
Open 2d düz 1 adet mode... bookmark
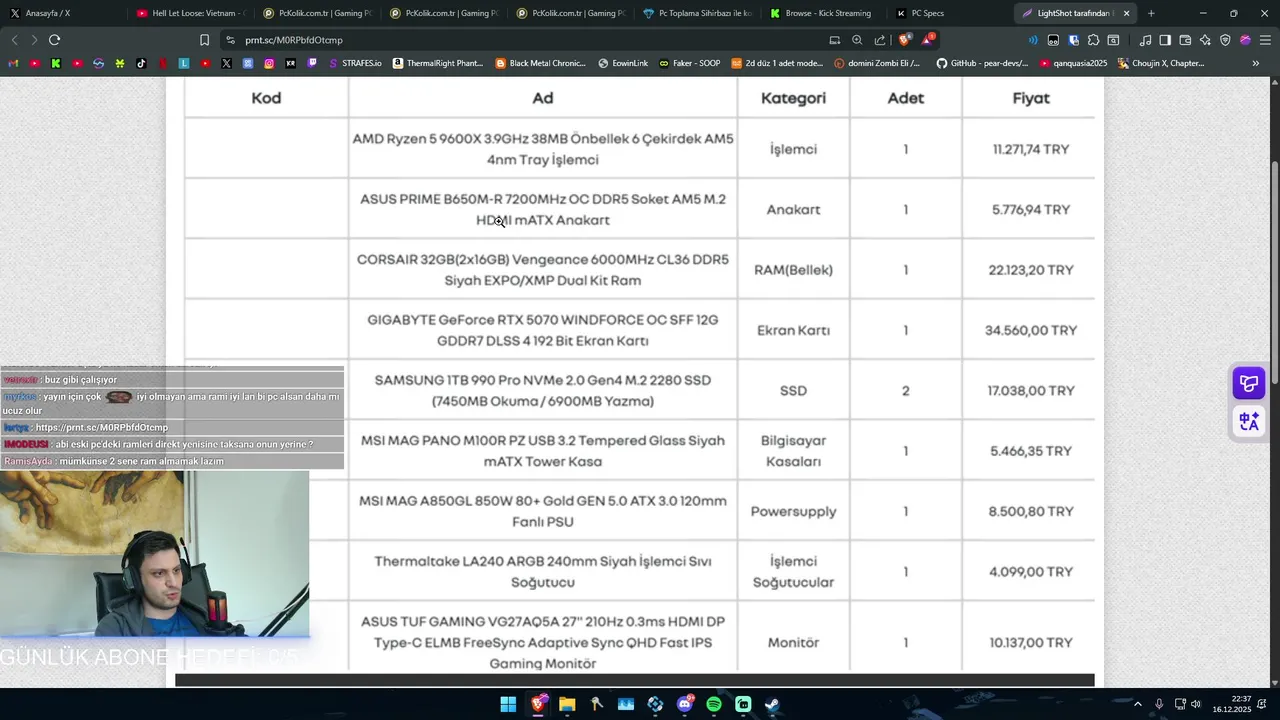coord(778,63)
